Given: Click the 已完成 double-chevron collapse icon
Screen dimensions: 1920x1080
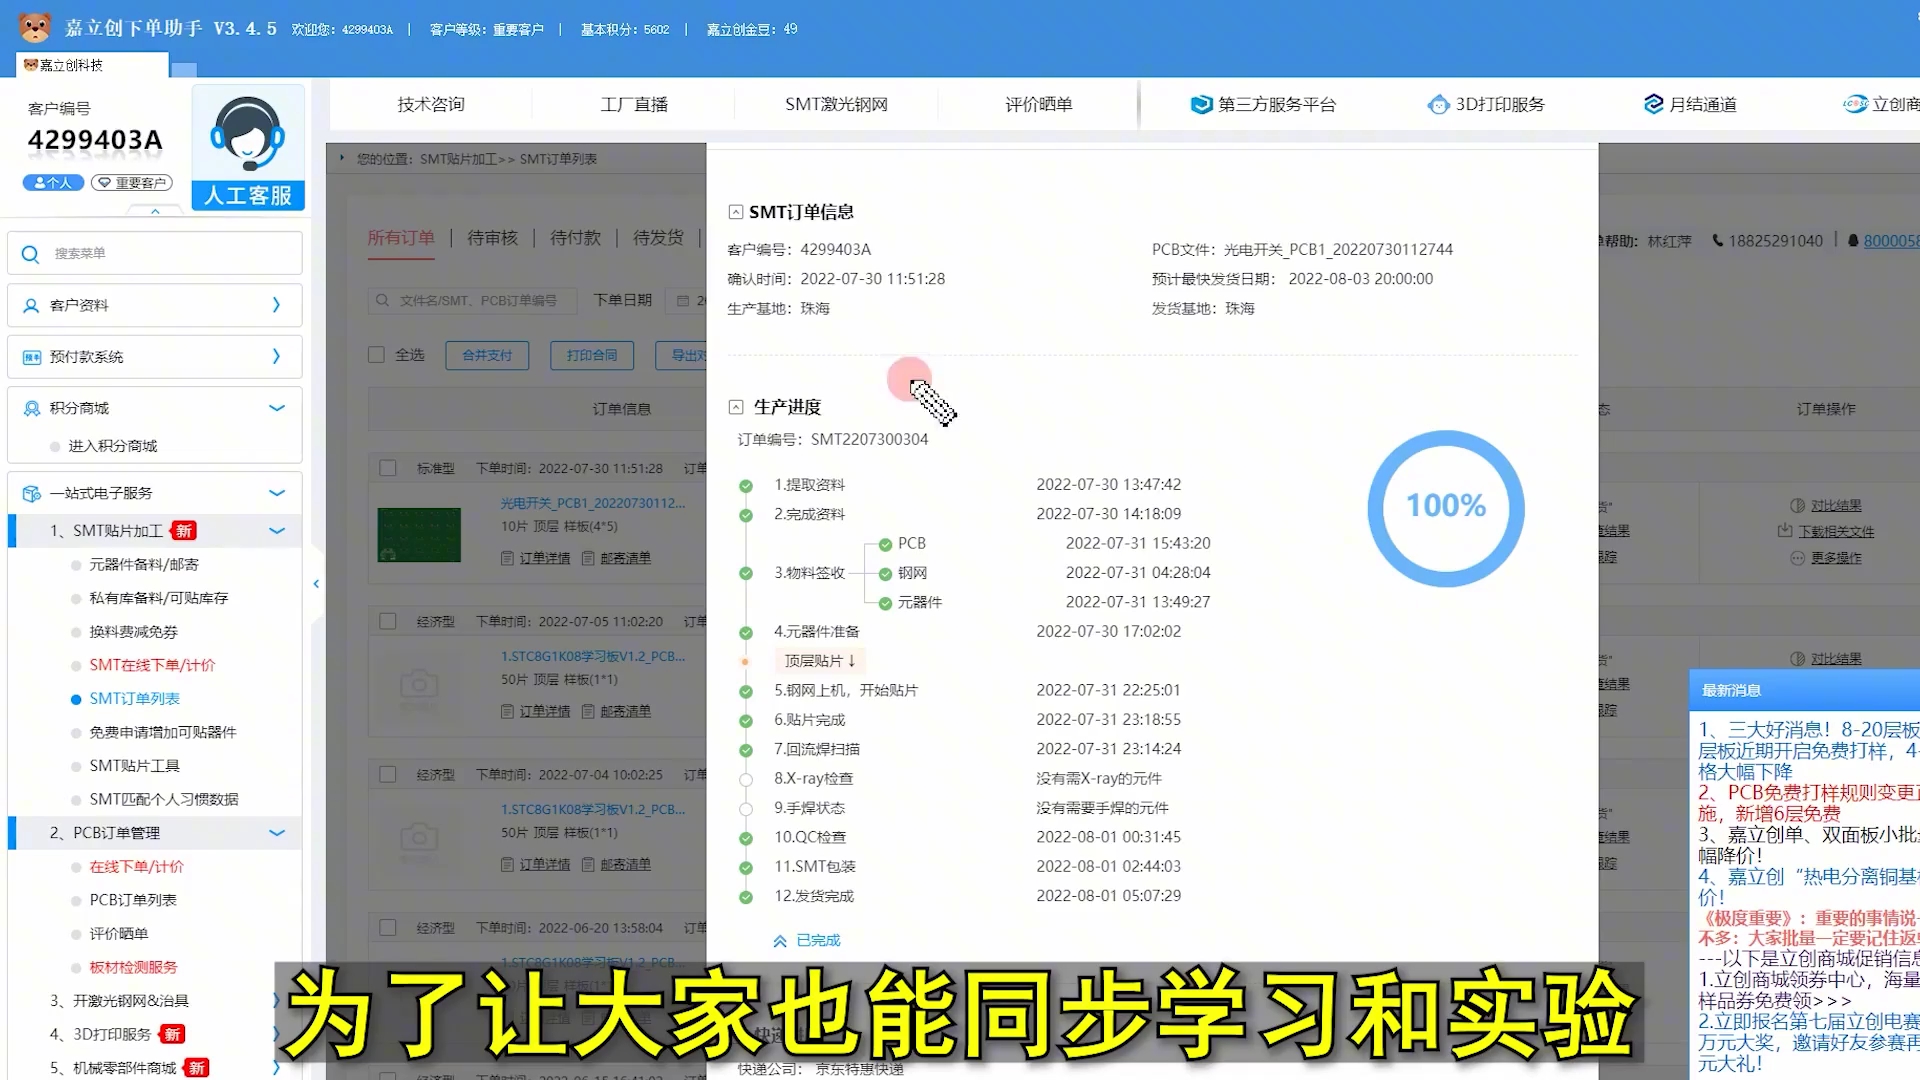Looking at the screenshot, I should (780, 941).
